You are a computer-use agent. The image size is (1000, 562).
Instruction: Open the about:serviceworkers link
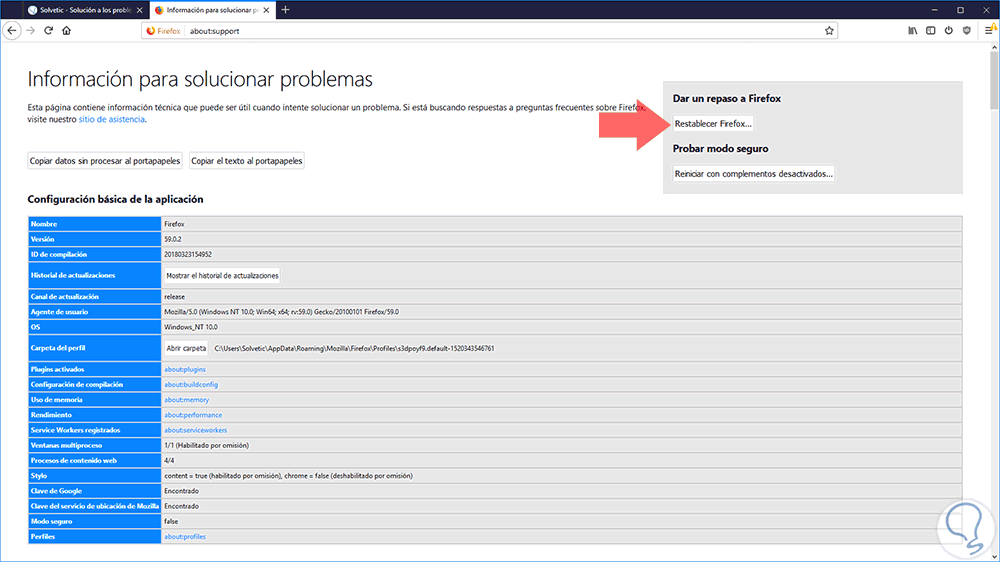[x=195, y=431]
